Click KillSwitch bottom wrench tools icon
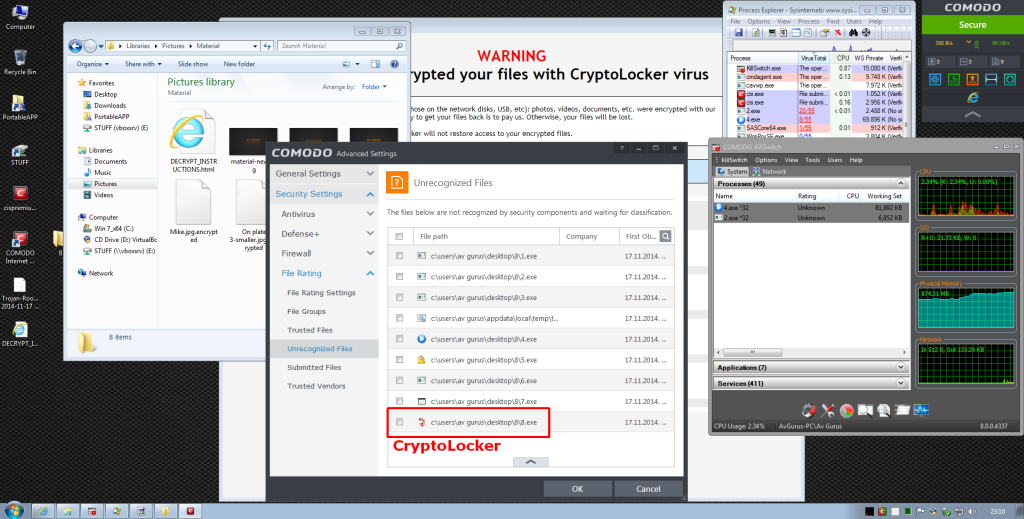This screenshot has height=519, width=1024. [827, 411]
